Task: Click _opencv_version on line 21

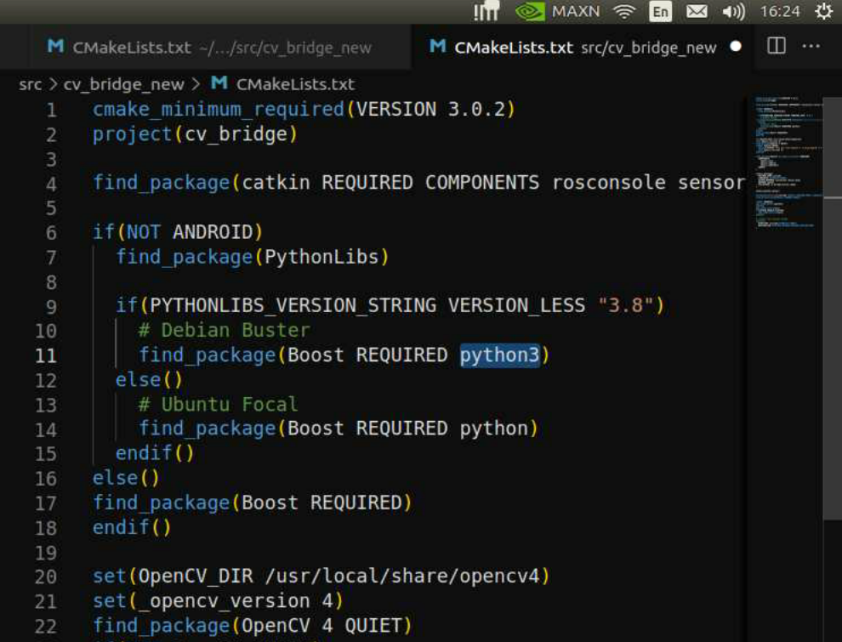Action: click(x=224, y=602)
